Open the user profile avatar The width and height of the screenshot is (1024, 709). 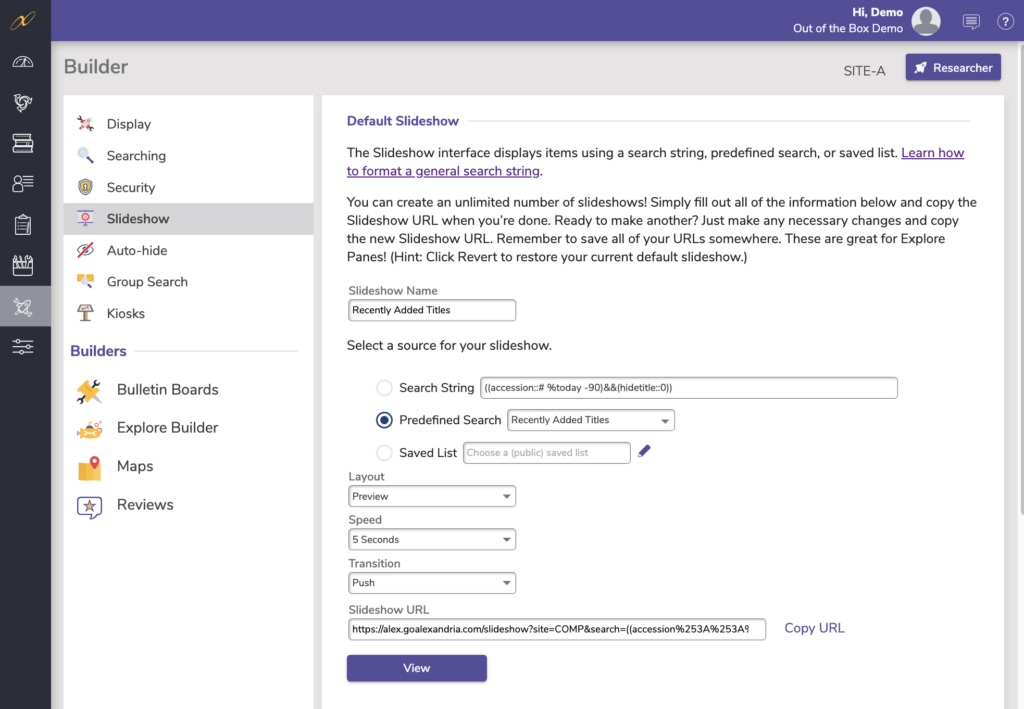click(926, 21)
